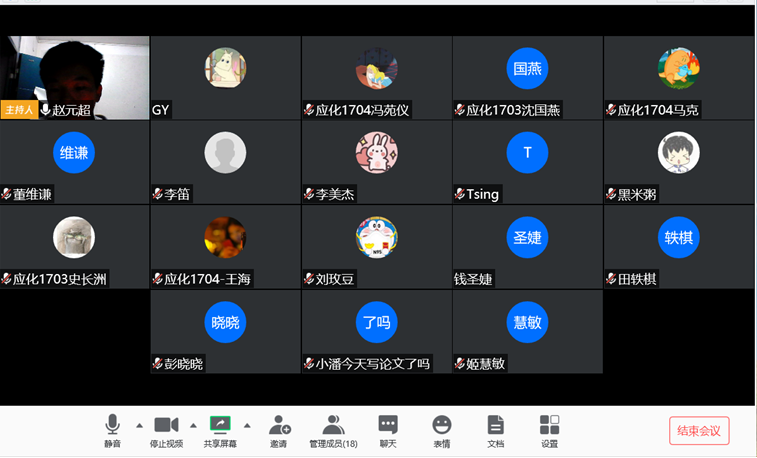Click the 主持人 host badge
This screenshot has width=757, height=458.
[x=19, y=110]
